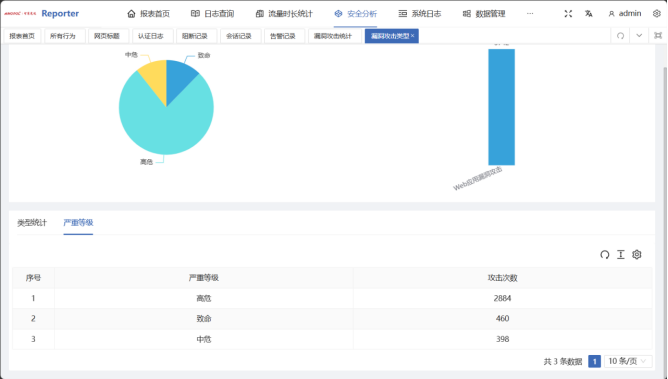Click the value 460
The width and height of the screenshot is (668, 379).
pos(502,319)
